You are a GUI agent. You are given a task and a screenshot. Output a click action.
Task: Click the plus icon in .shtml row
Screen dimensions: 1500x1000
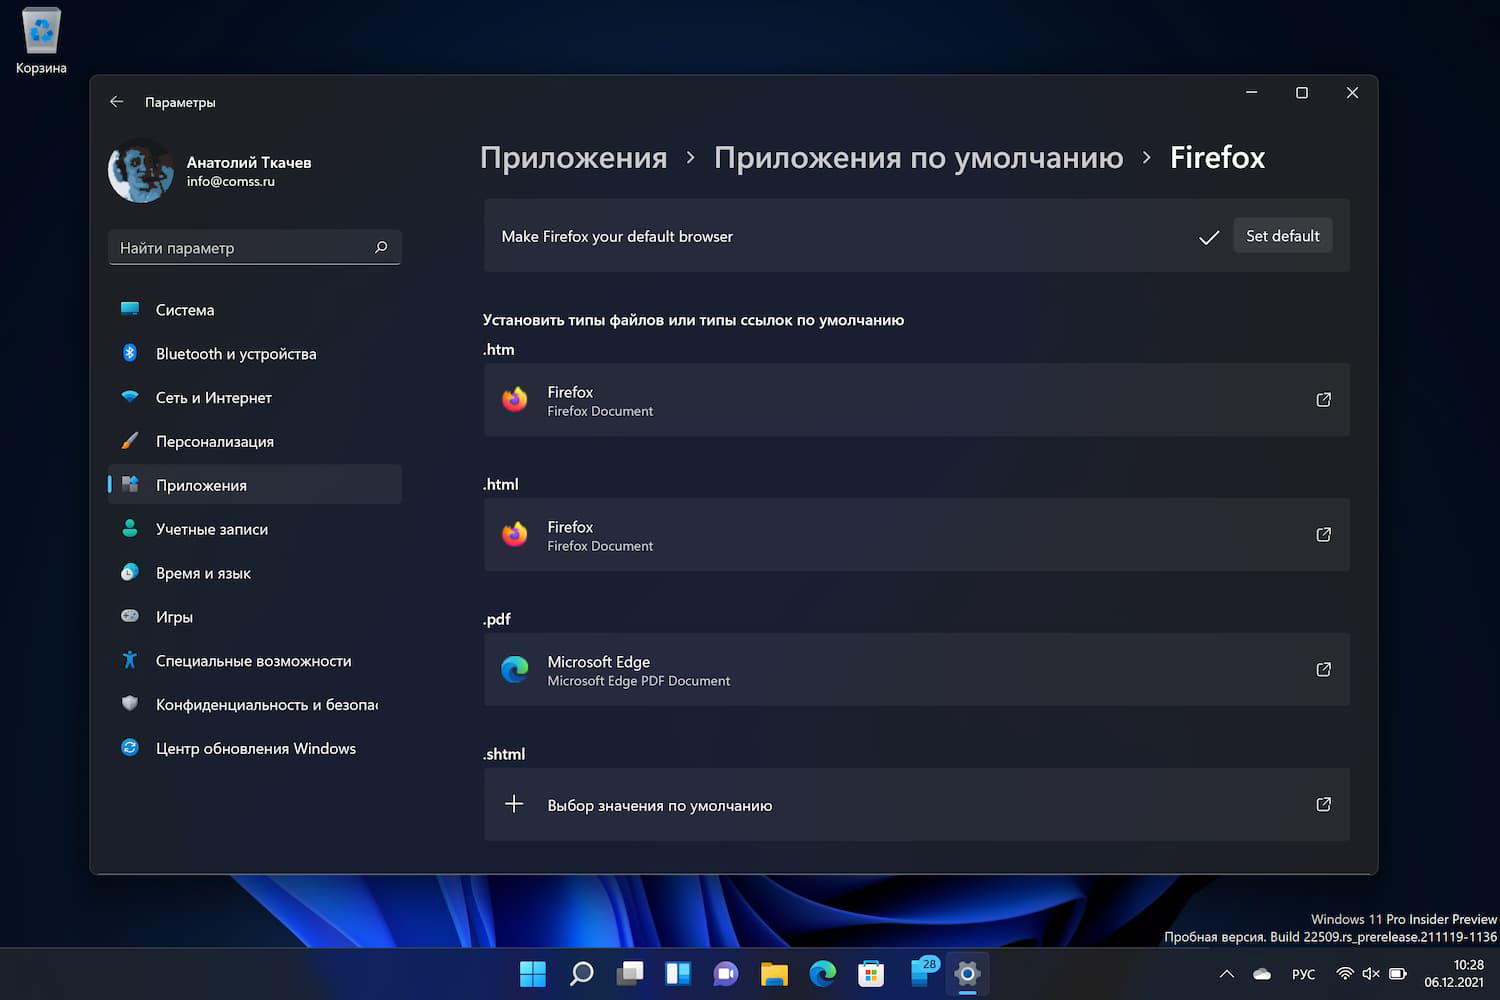click(x=514, y=804)
